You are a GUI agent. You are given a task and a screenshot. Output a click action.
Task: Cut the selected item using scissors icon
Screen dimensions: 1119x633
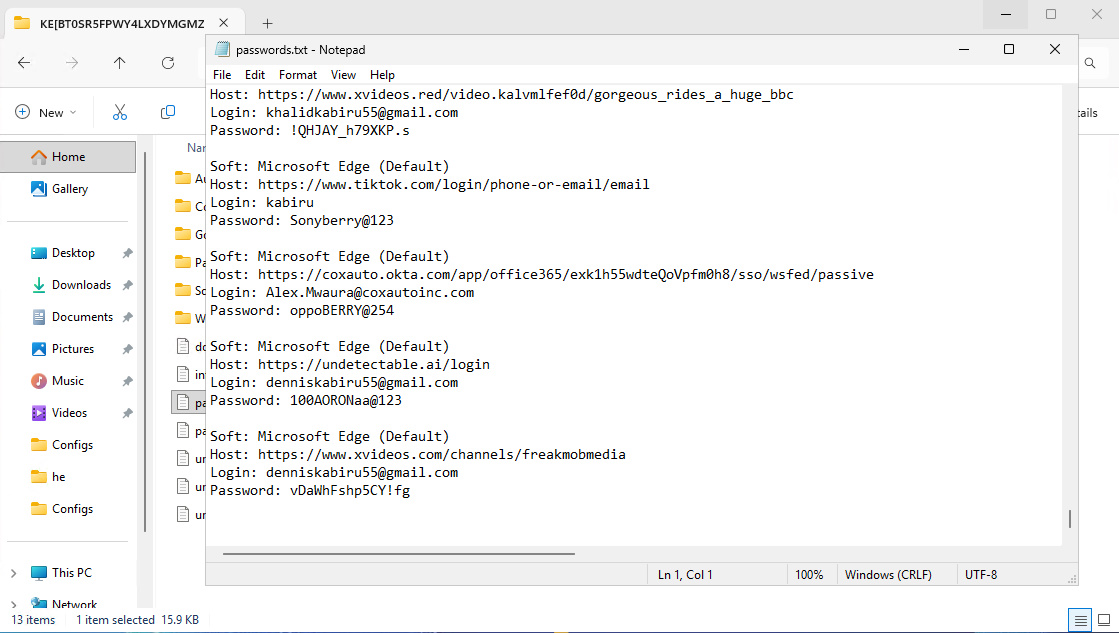119,112
